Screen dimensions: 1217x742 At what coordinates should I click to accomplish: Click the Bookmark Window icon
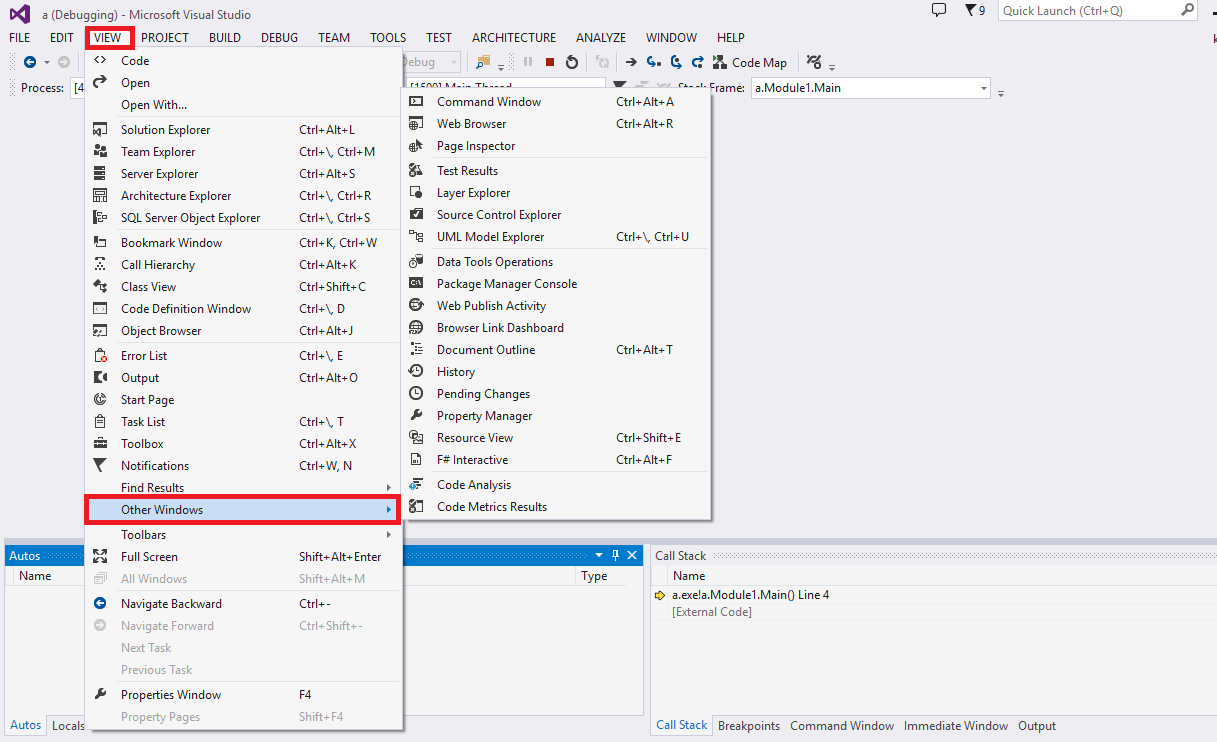click(x=100, y=243)
